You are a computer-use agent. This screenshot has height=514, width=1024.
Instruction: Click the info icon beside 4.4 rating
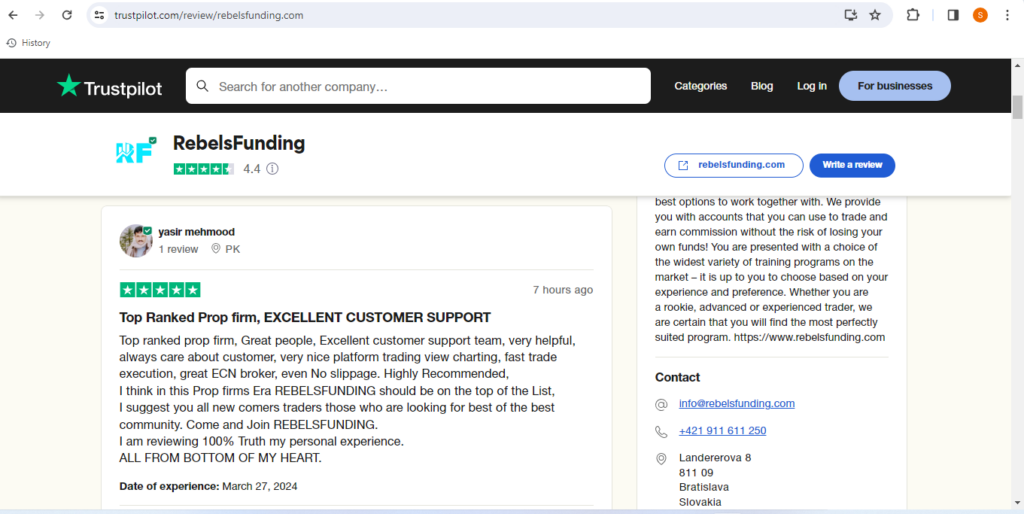(x=272, y=169)
